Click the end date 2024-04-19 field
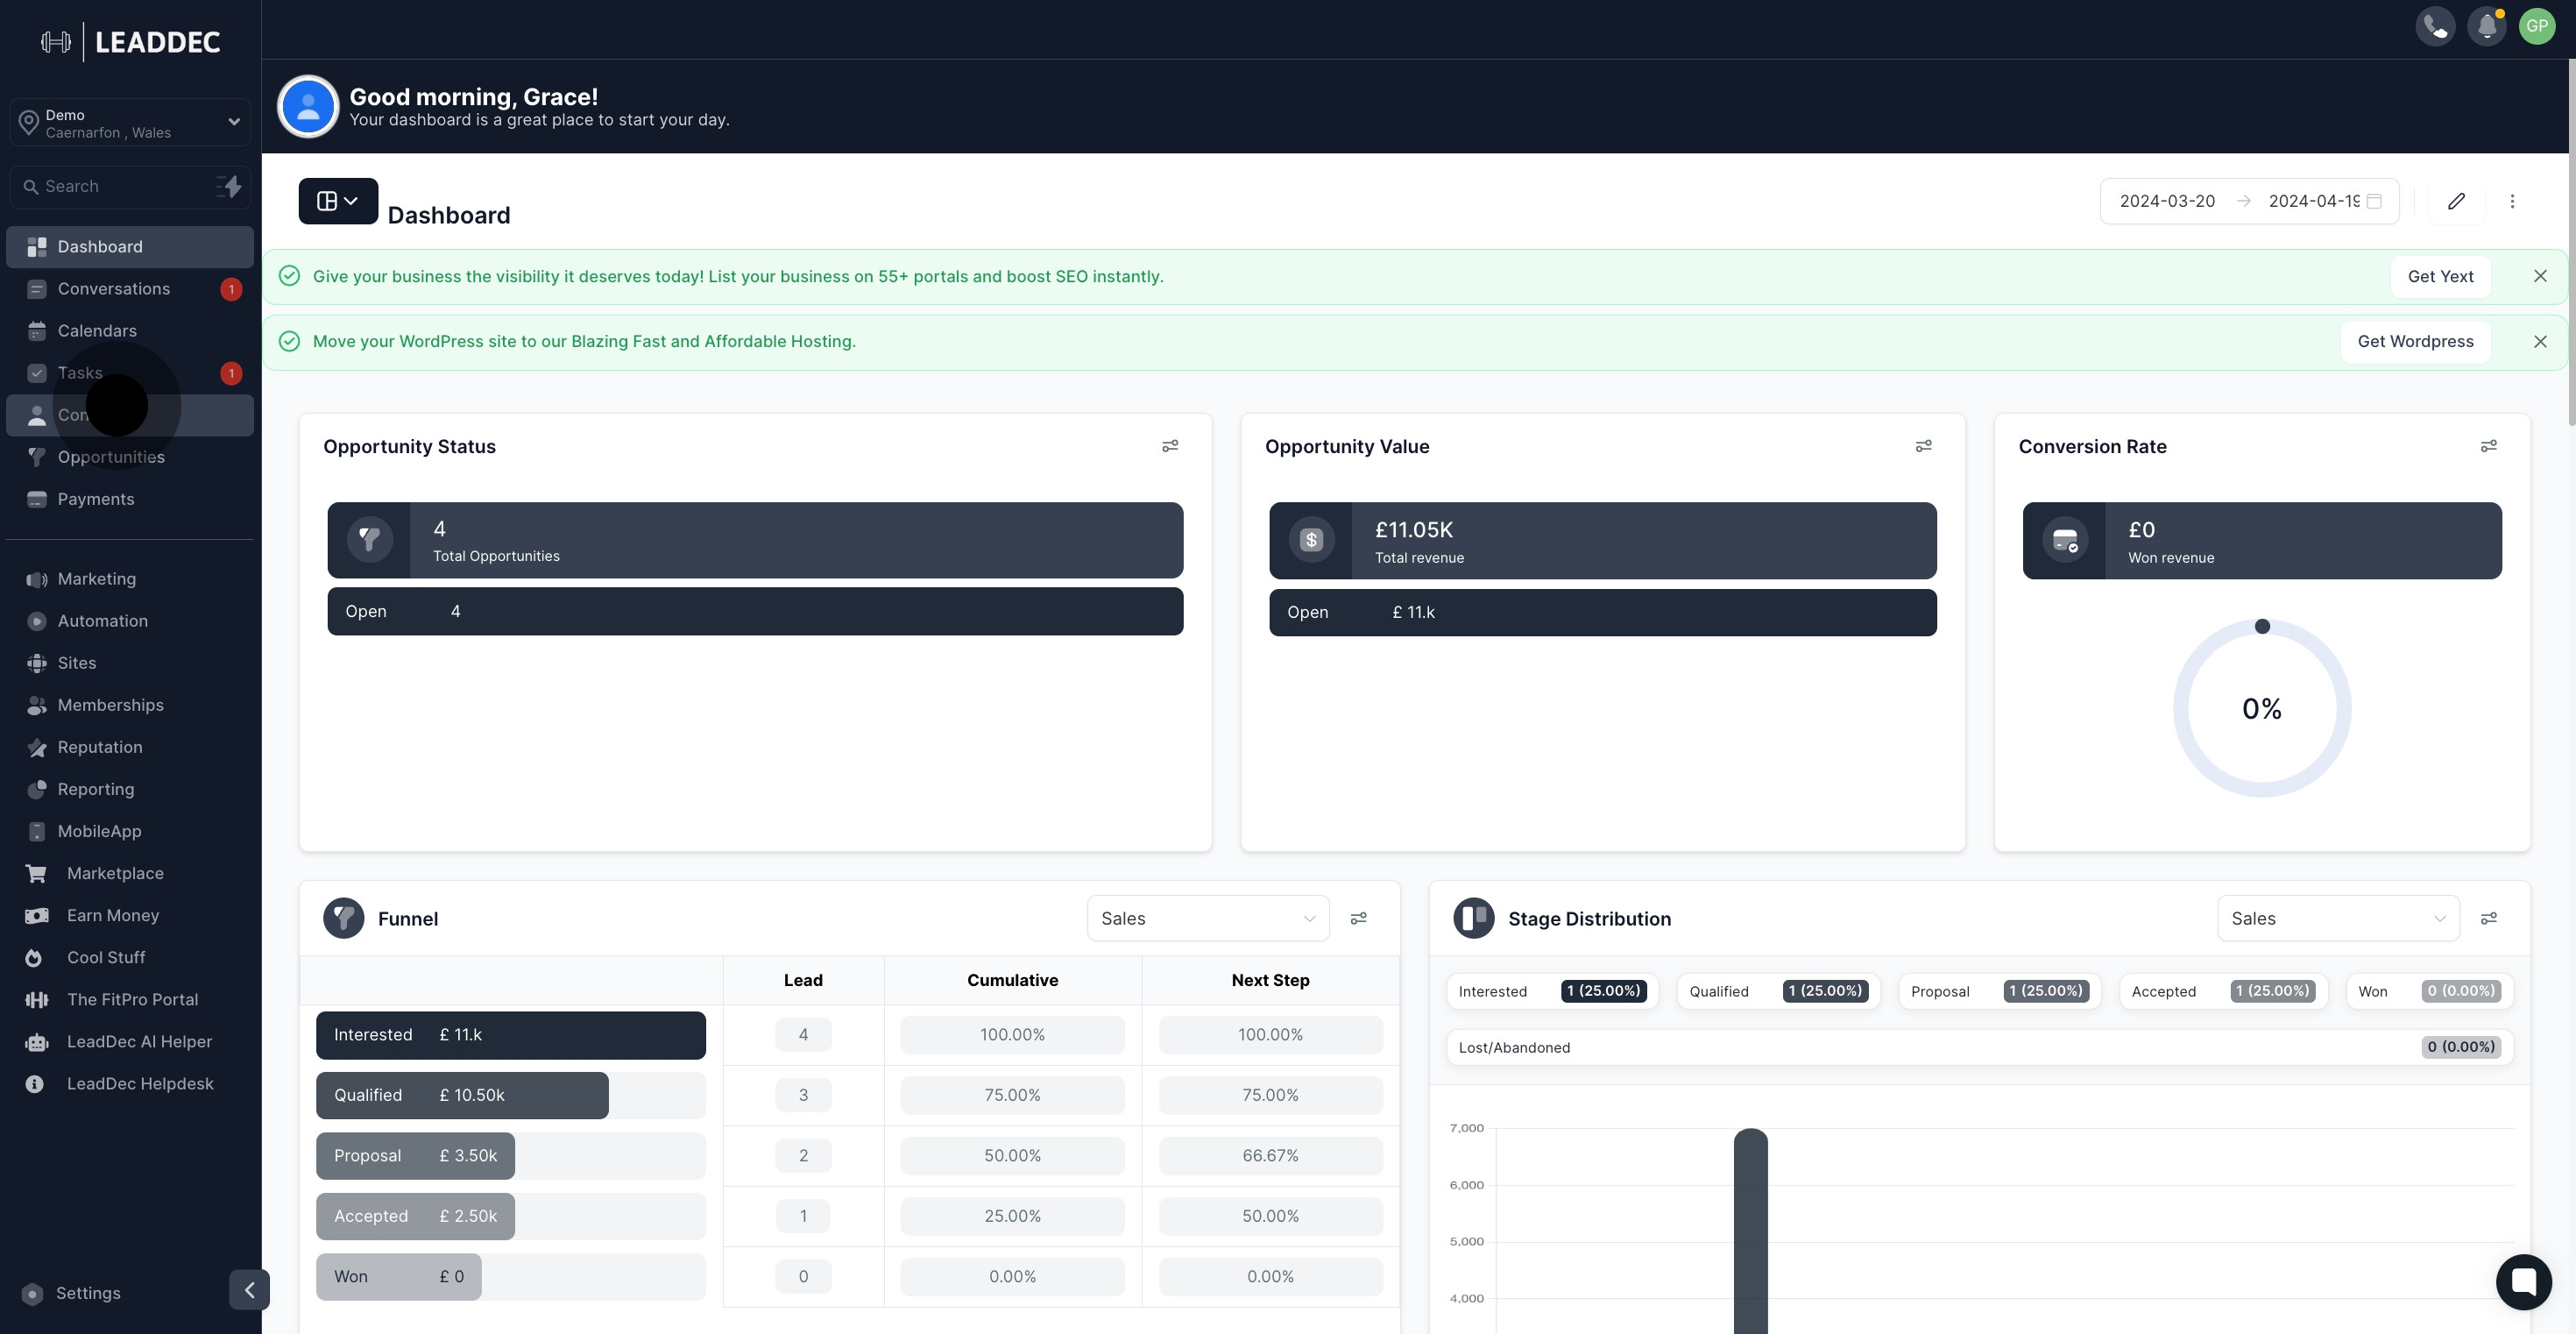The height and width of the screenshot is (1334, 2576). click(2313, 201)
